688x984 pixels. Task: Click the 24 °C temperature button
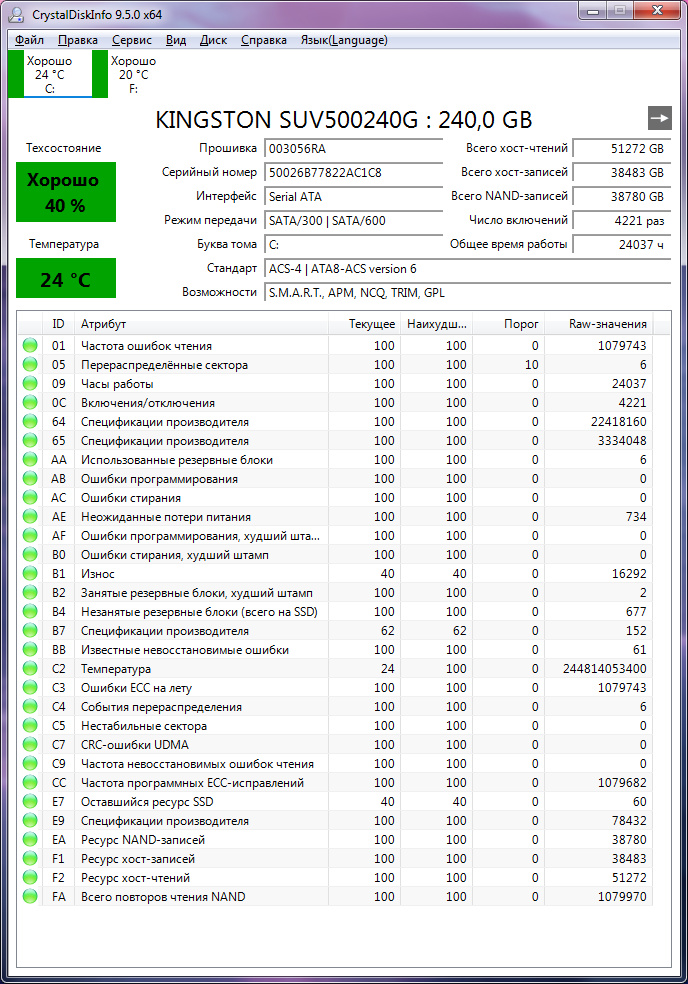[x=66, y=278]
